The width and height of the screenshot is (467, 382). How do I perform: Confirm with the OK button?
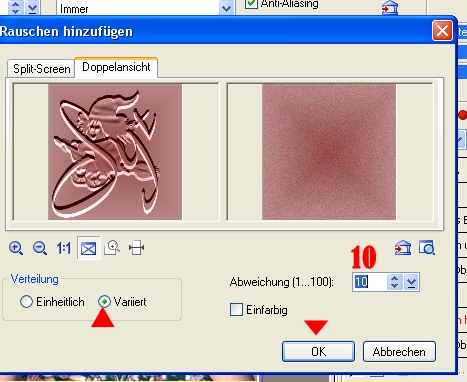pyautogui.click(x=318, y=351)
